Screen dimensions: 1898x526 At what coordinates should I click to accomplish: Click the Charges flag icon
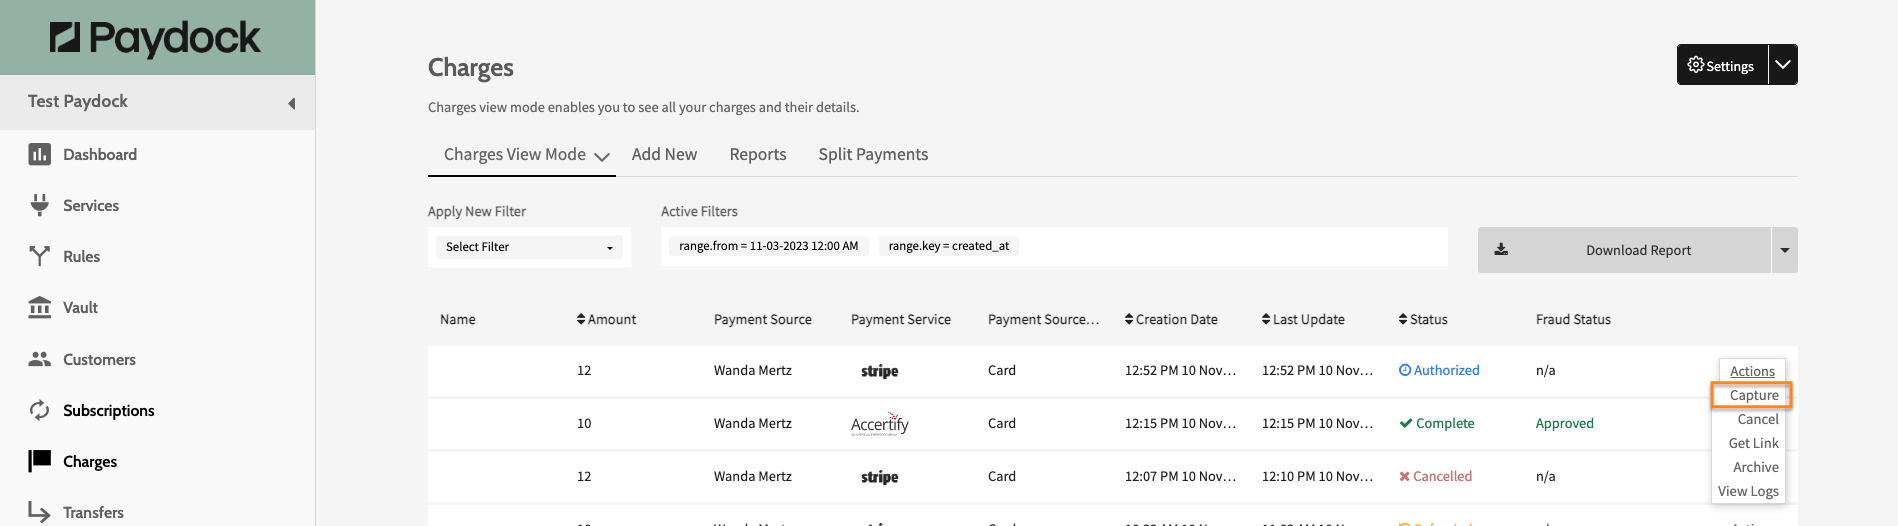point(40,461)
